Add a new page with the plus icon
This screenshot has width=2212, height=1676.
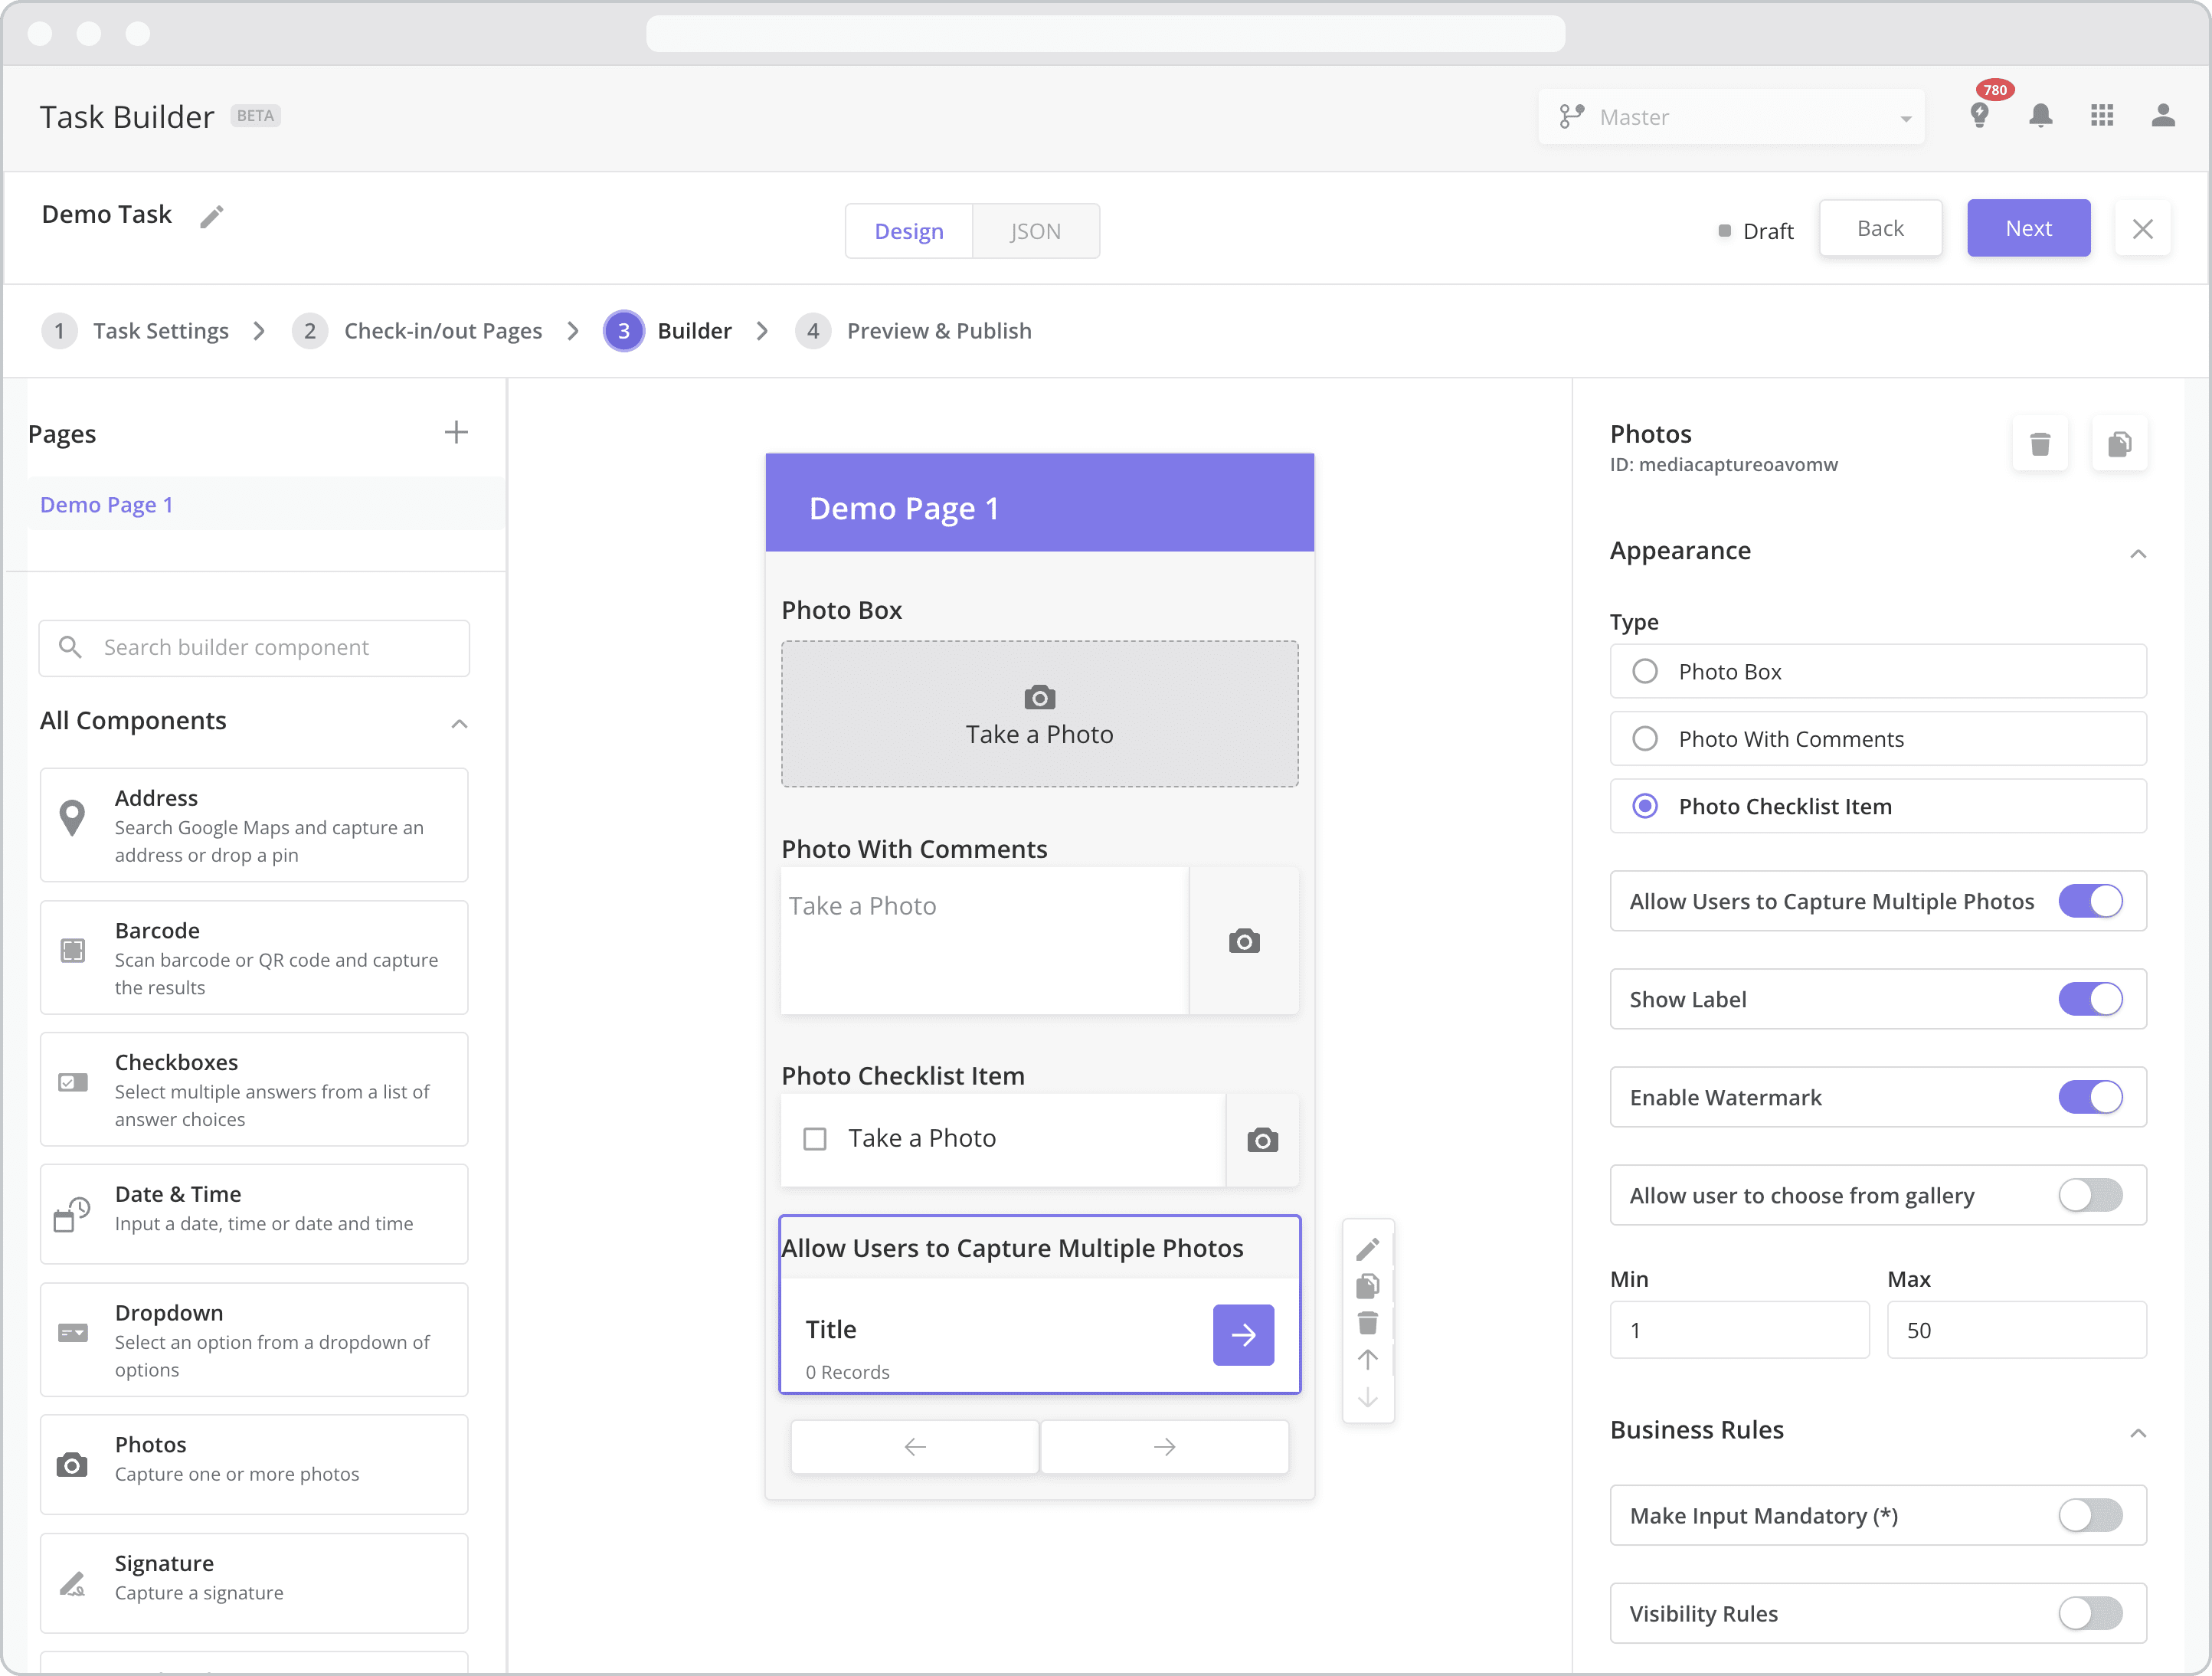coord(456,432)
